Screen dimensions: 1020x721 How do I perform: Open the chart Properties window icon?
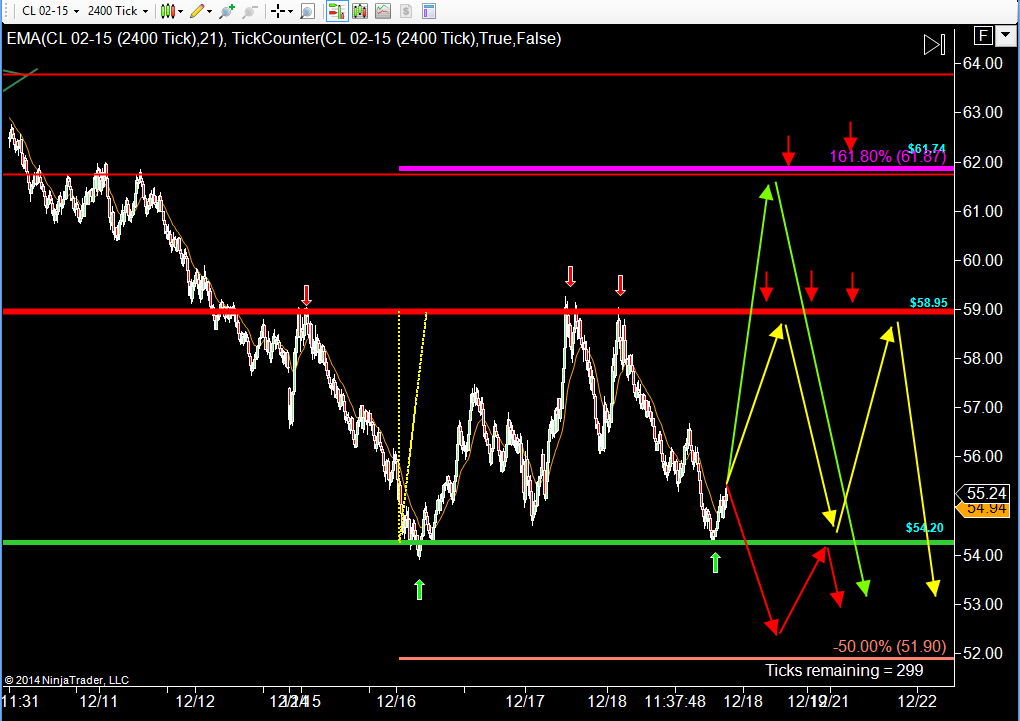click(x=429, y=11)
